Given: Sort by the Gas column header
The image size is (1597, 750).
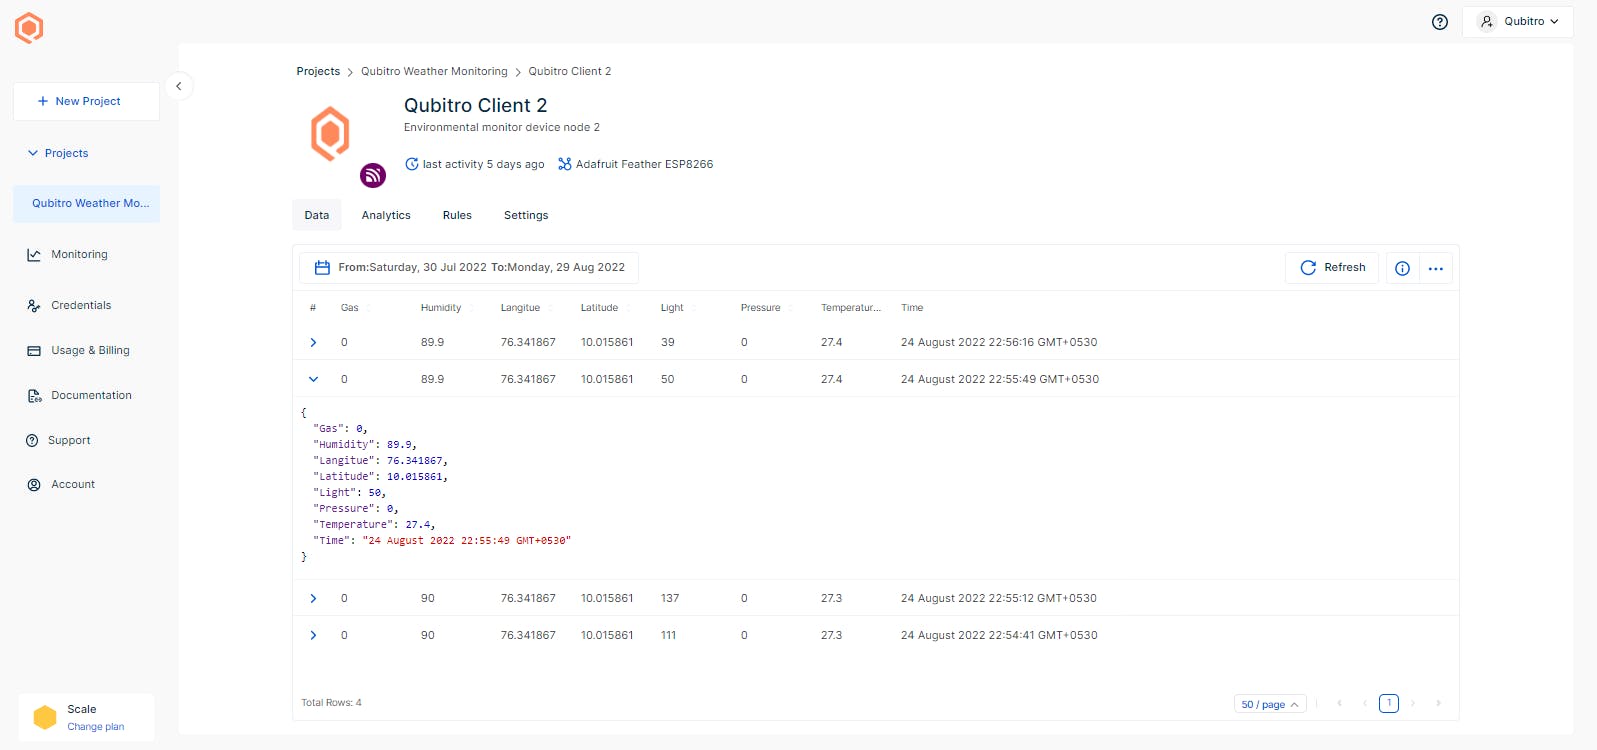Looking at the screenshot, I should pyautogui.click(x=349, y=308).
